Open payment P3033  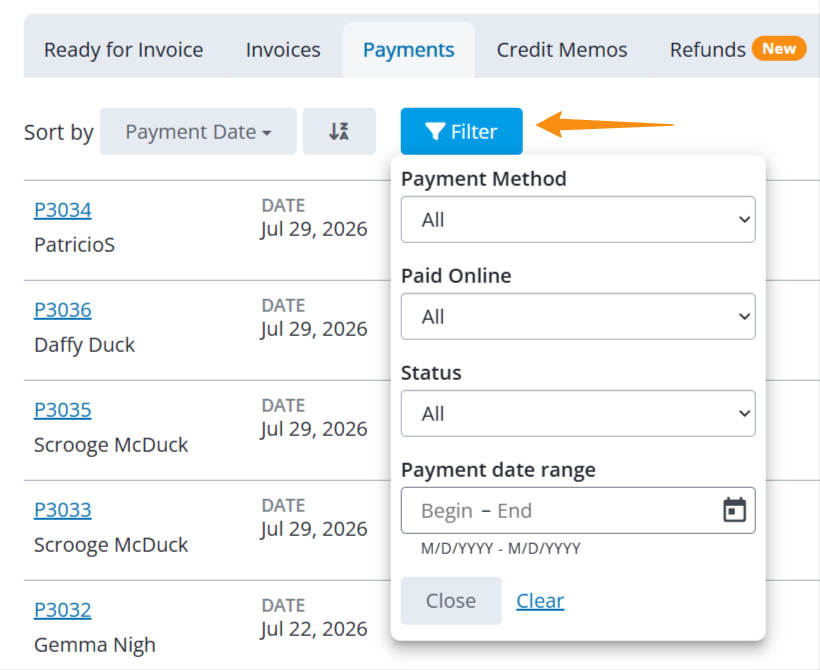(62, 510)
